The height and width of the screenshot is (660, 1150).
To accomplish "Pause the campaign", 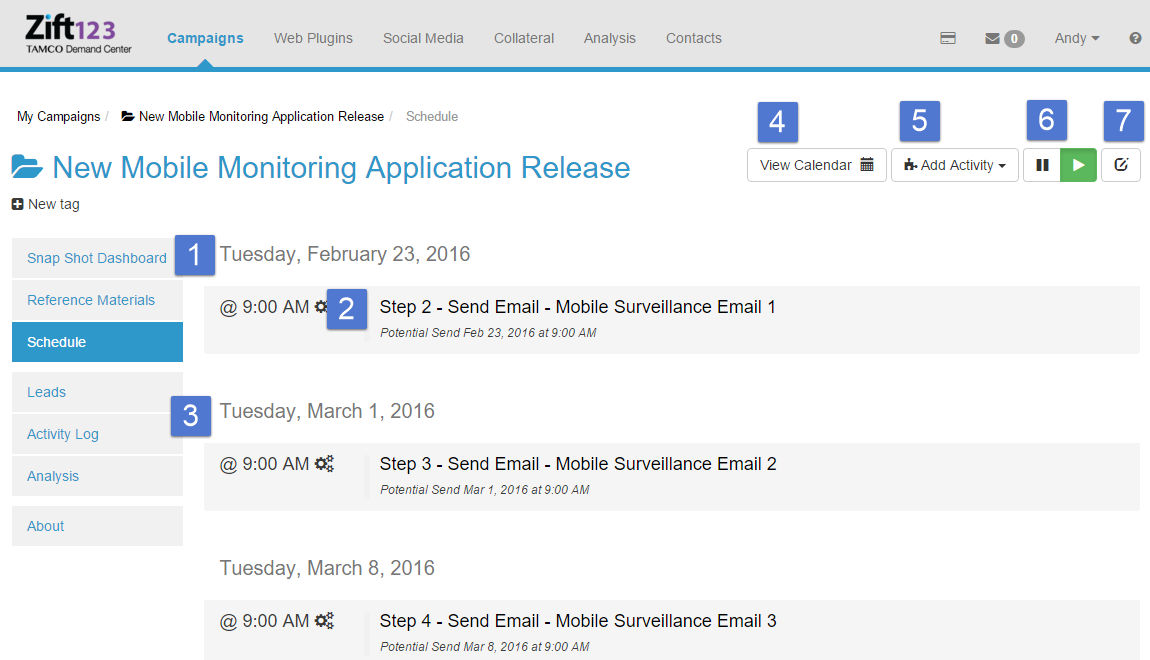I will (x=1042, y=165).
